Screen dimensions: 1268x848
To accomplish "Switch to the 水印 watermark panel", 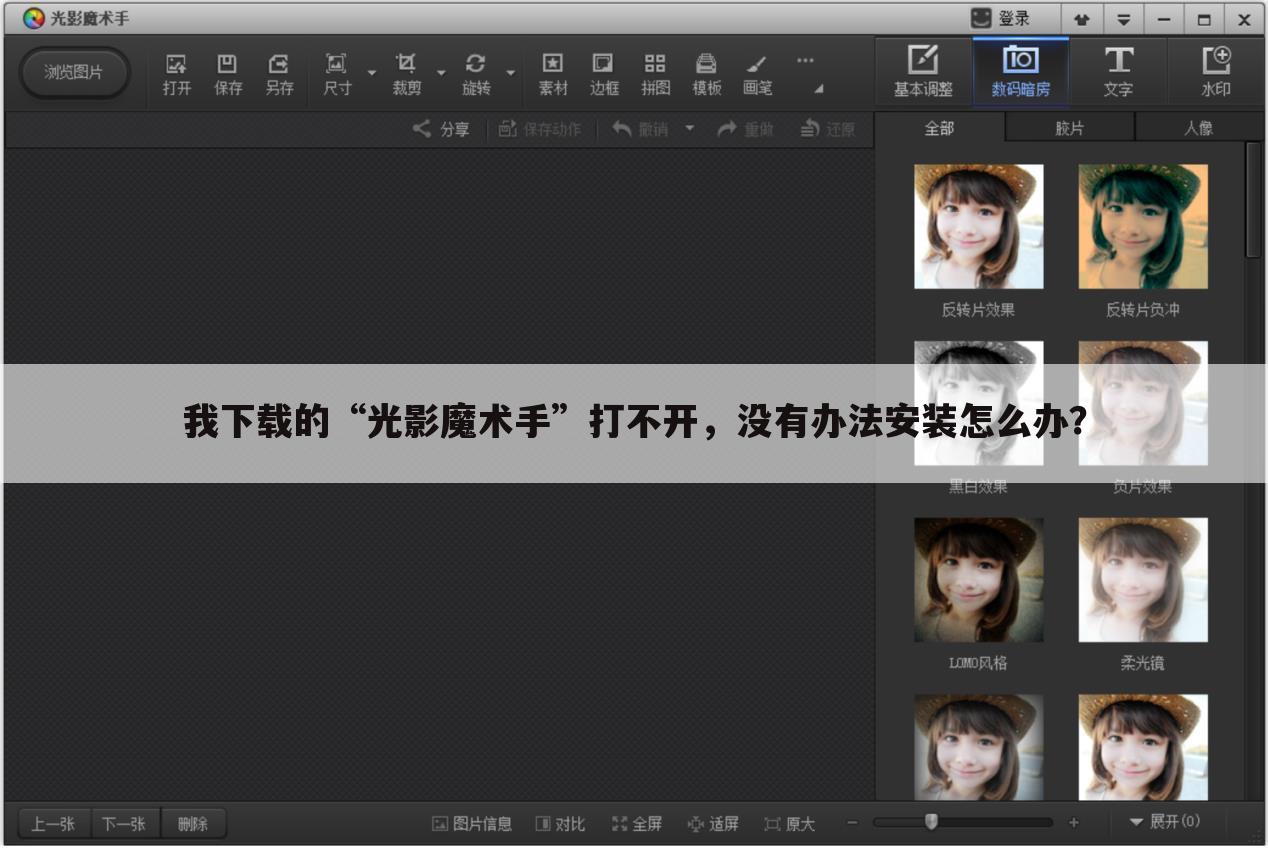I will point(1216,71).
